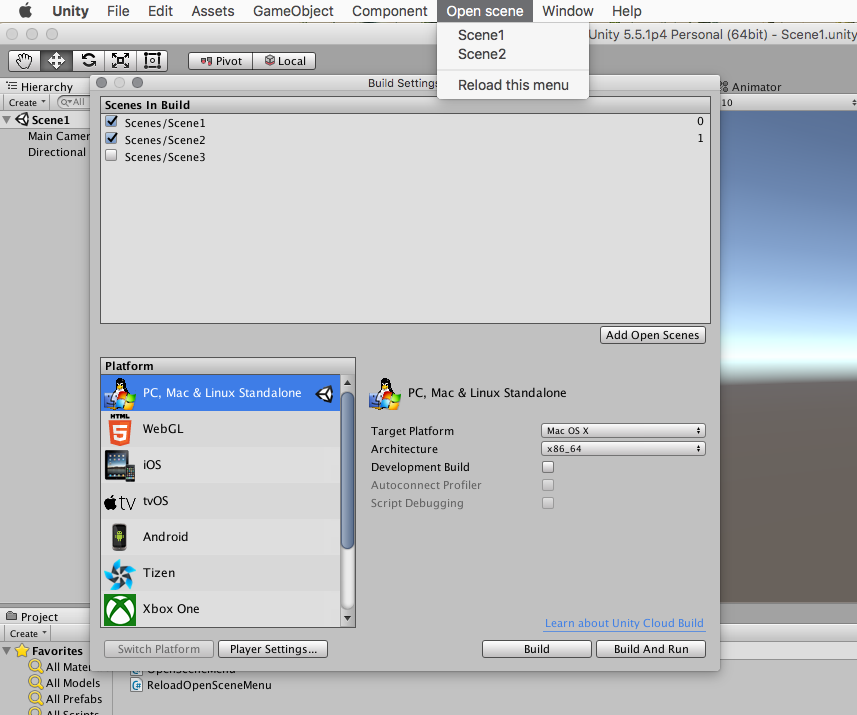Viewport: 857px width, 715px height.
Task: Enable Development Build checkbox
Action: click(548, 467)
